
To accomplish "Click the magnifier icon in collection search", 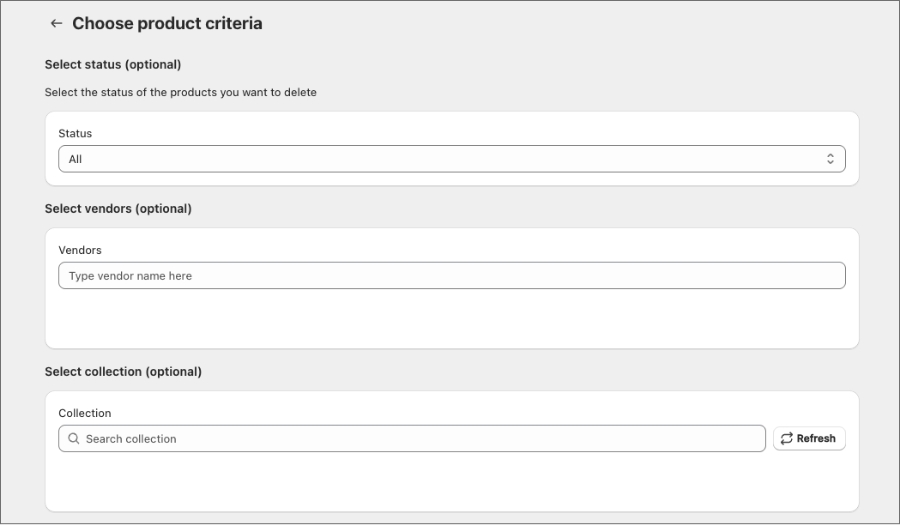I will pos(74,439).
